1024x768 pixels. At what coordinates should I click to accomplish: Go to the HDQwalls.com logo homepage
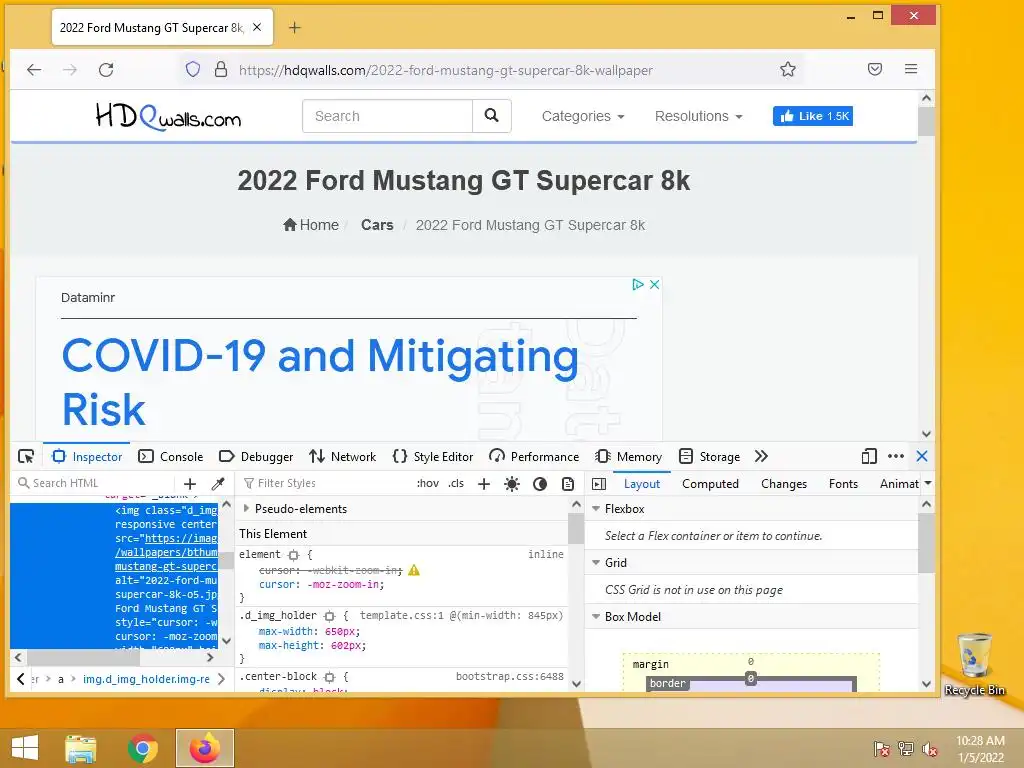(168, 116)
